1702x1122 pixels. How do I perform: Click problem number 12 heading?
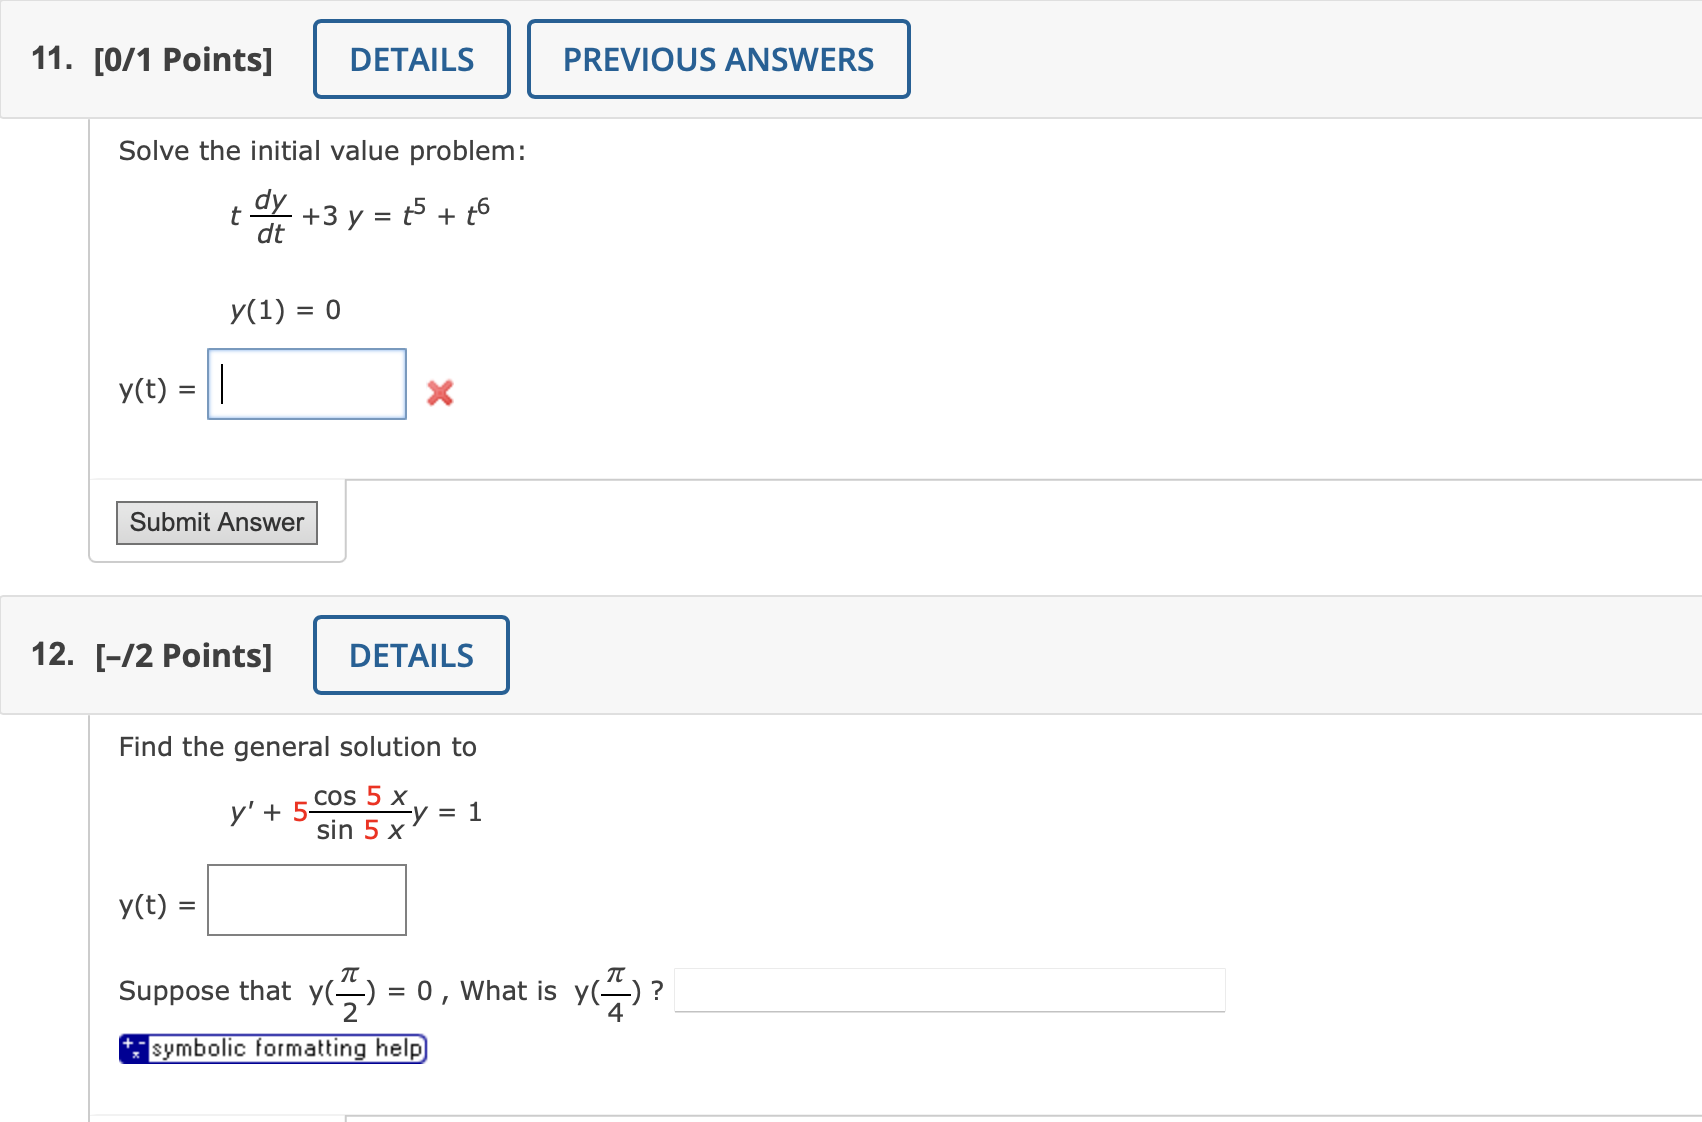[x=51, y=655]
